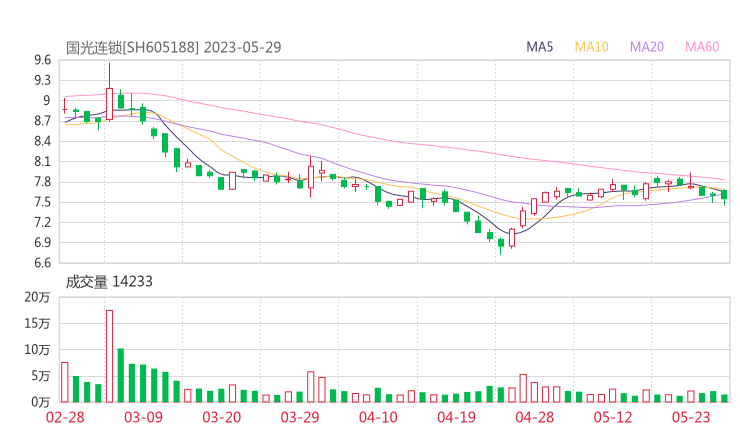
Task: Click the MA20 legend label
Action: tap(647, 47)
